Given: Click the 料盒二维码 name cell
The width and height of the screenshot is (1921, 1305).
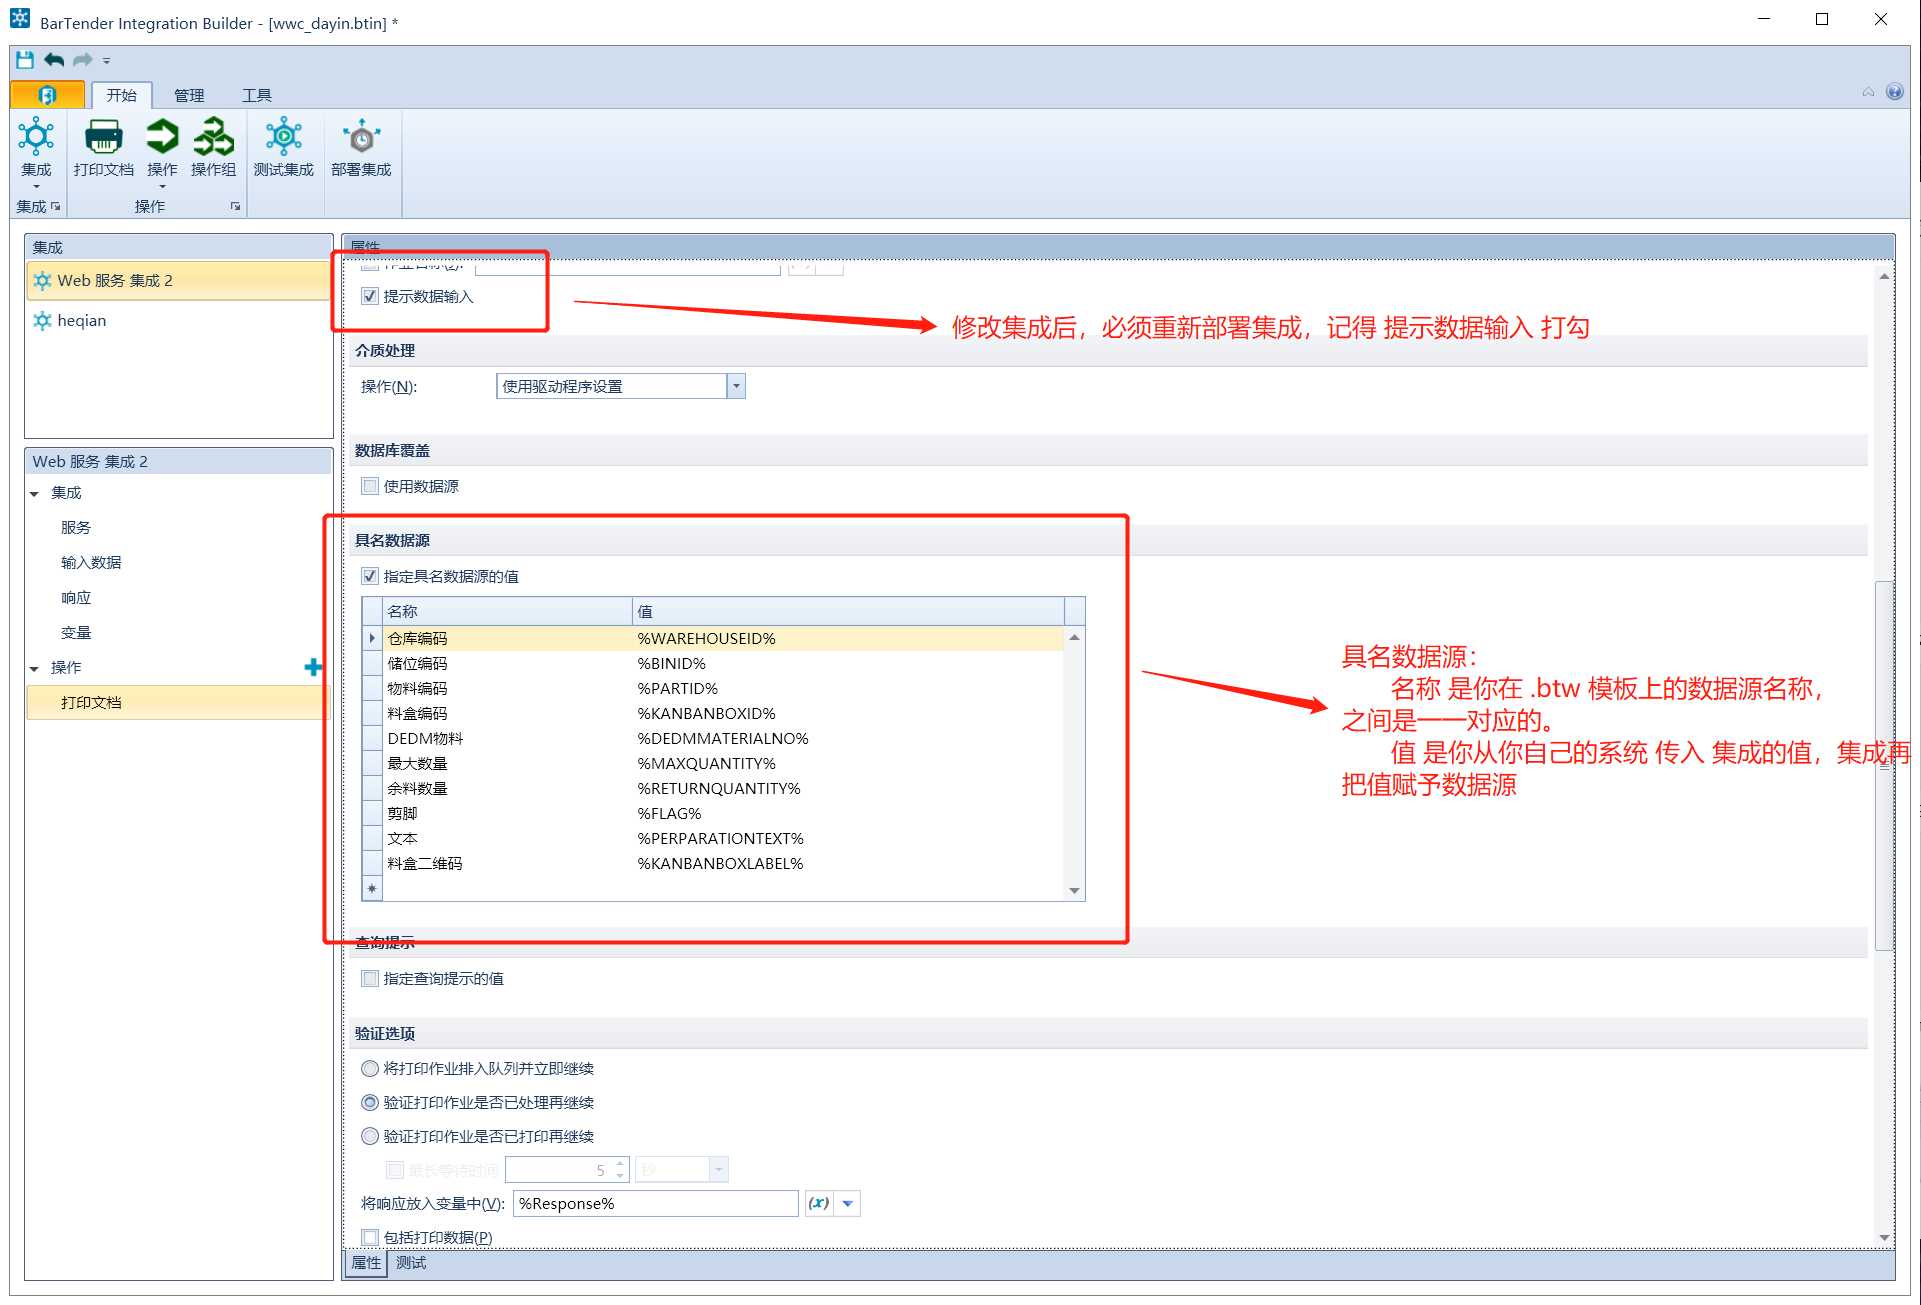Looking at the screenshot, I should (x=507, y=863).
